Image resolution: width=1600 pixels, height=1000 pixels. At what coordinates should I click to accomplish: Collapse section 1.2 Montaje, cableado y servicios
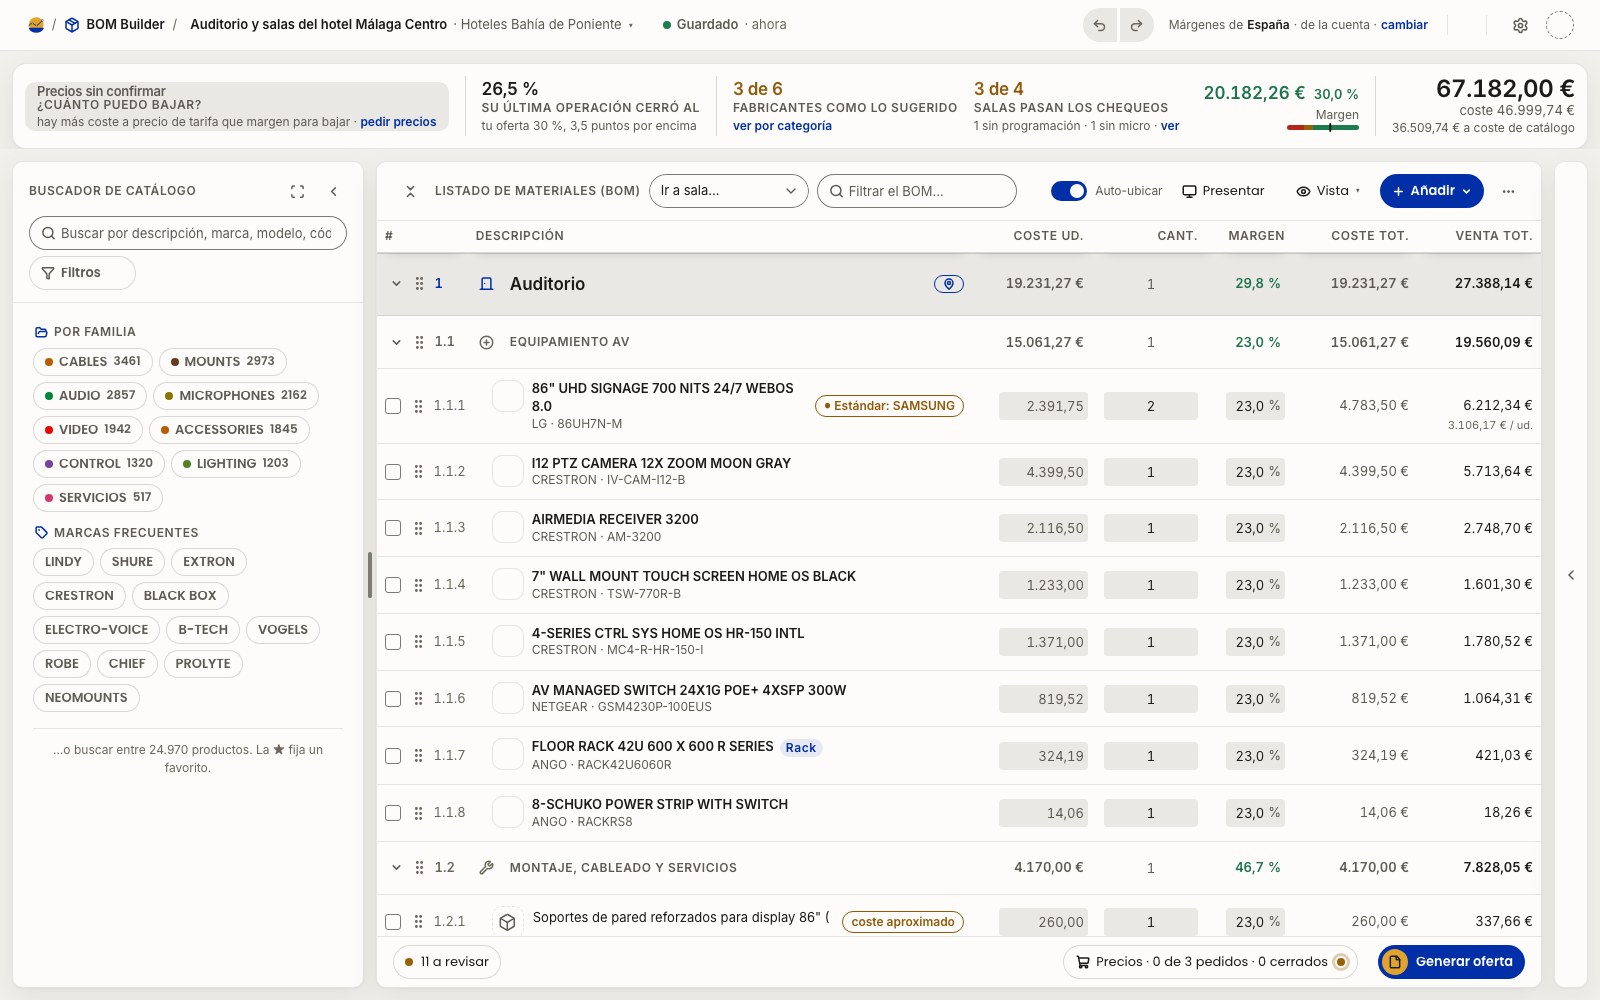click(396, 868)
